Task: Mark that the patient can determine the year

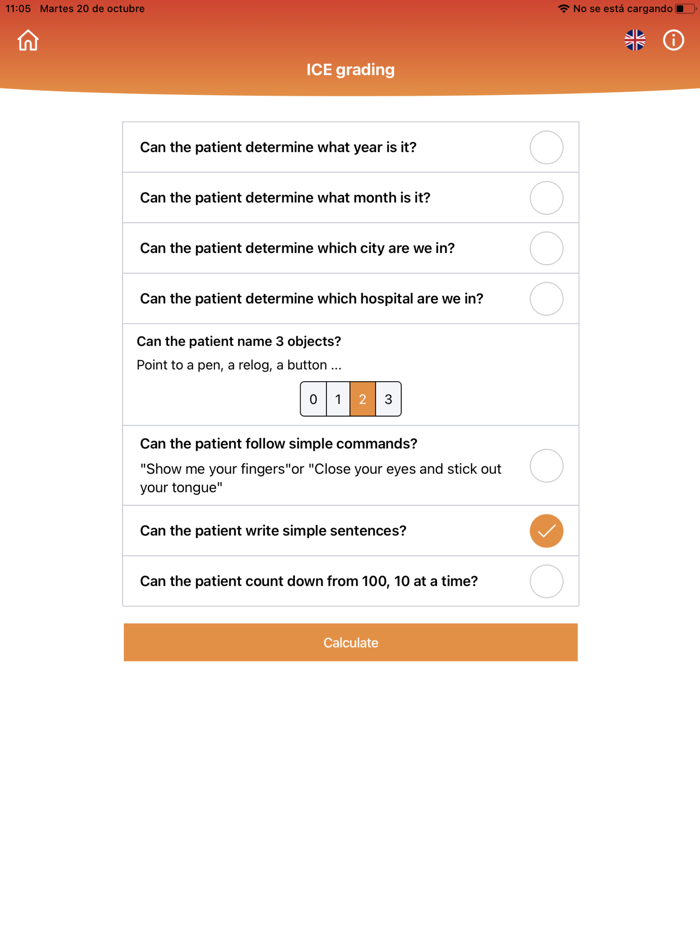Action: (x=546, y=147)
